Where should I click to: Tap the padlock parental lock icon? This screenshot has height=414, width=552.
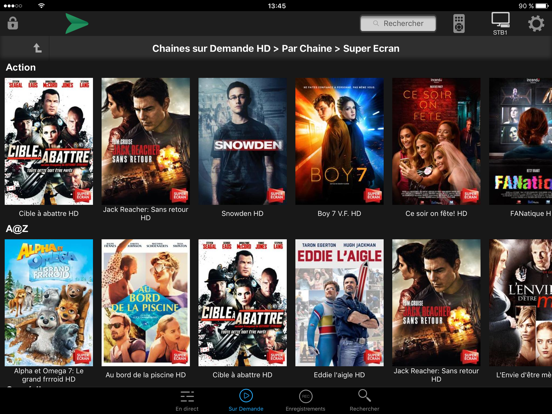pyautogui.click(x=13, y=24)
